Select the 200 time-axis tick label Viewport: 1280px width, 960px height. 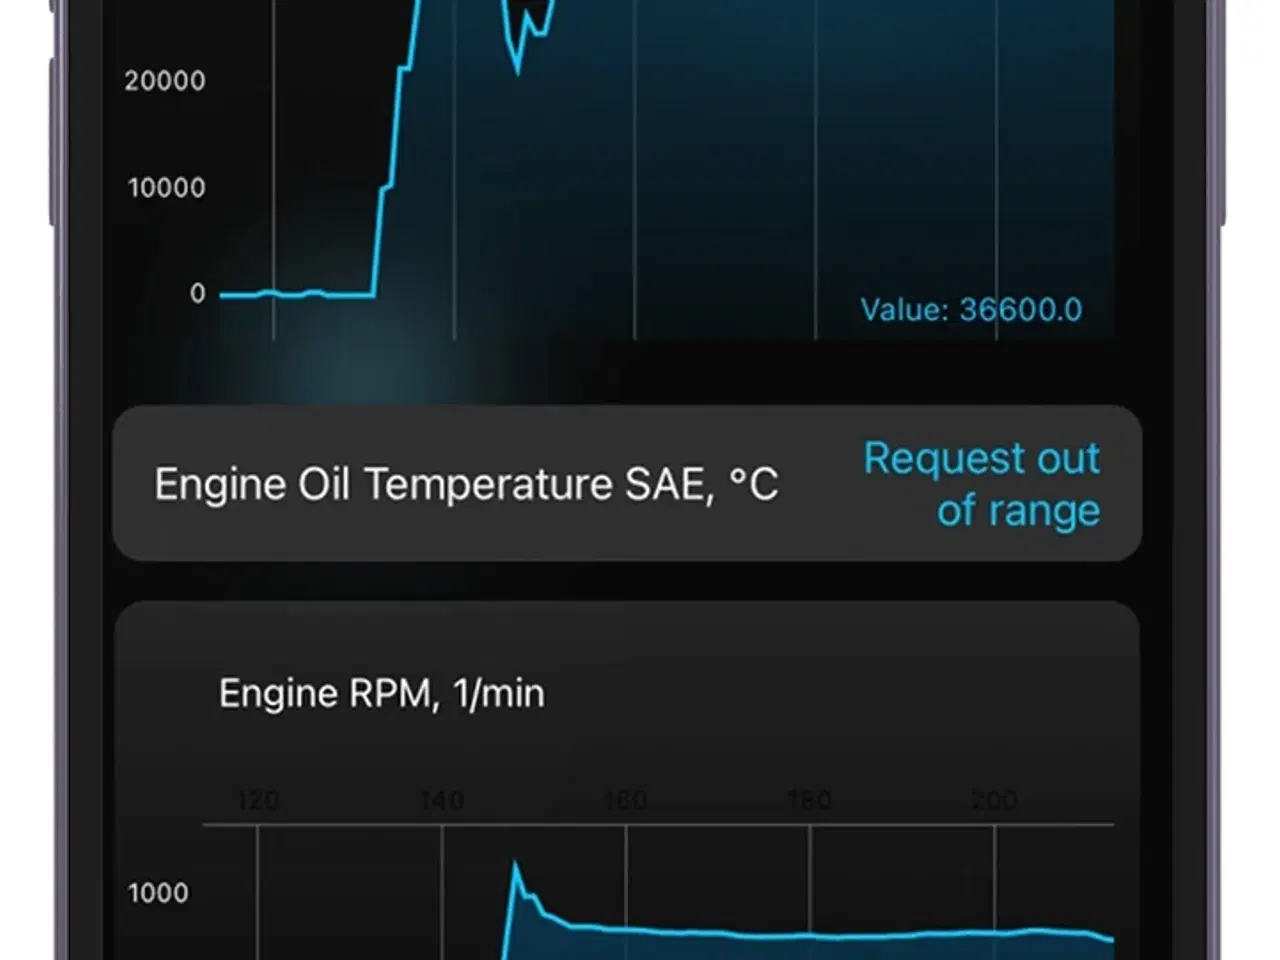click(x=994, y=800)
